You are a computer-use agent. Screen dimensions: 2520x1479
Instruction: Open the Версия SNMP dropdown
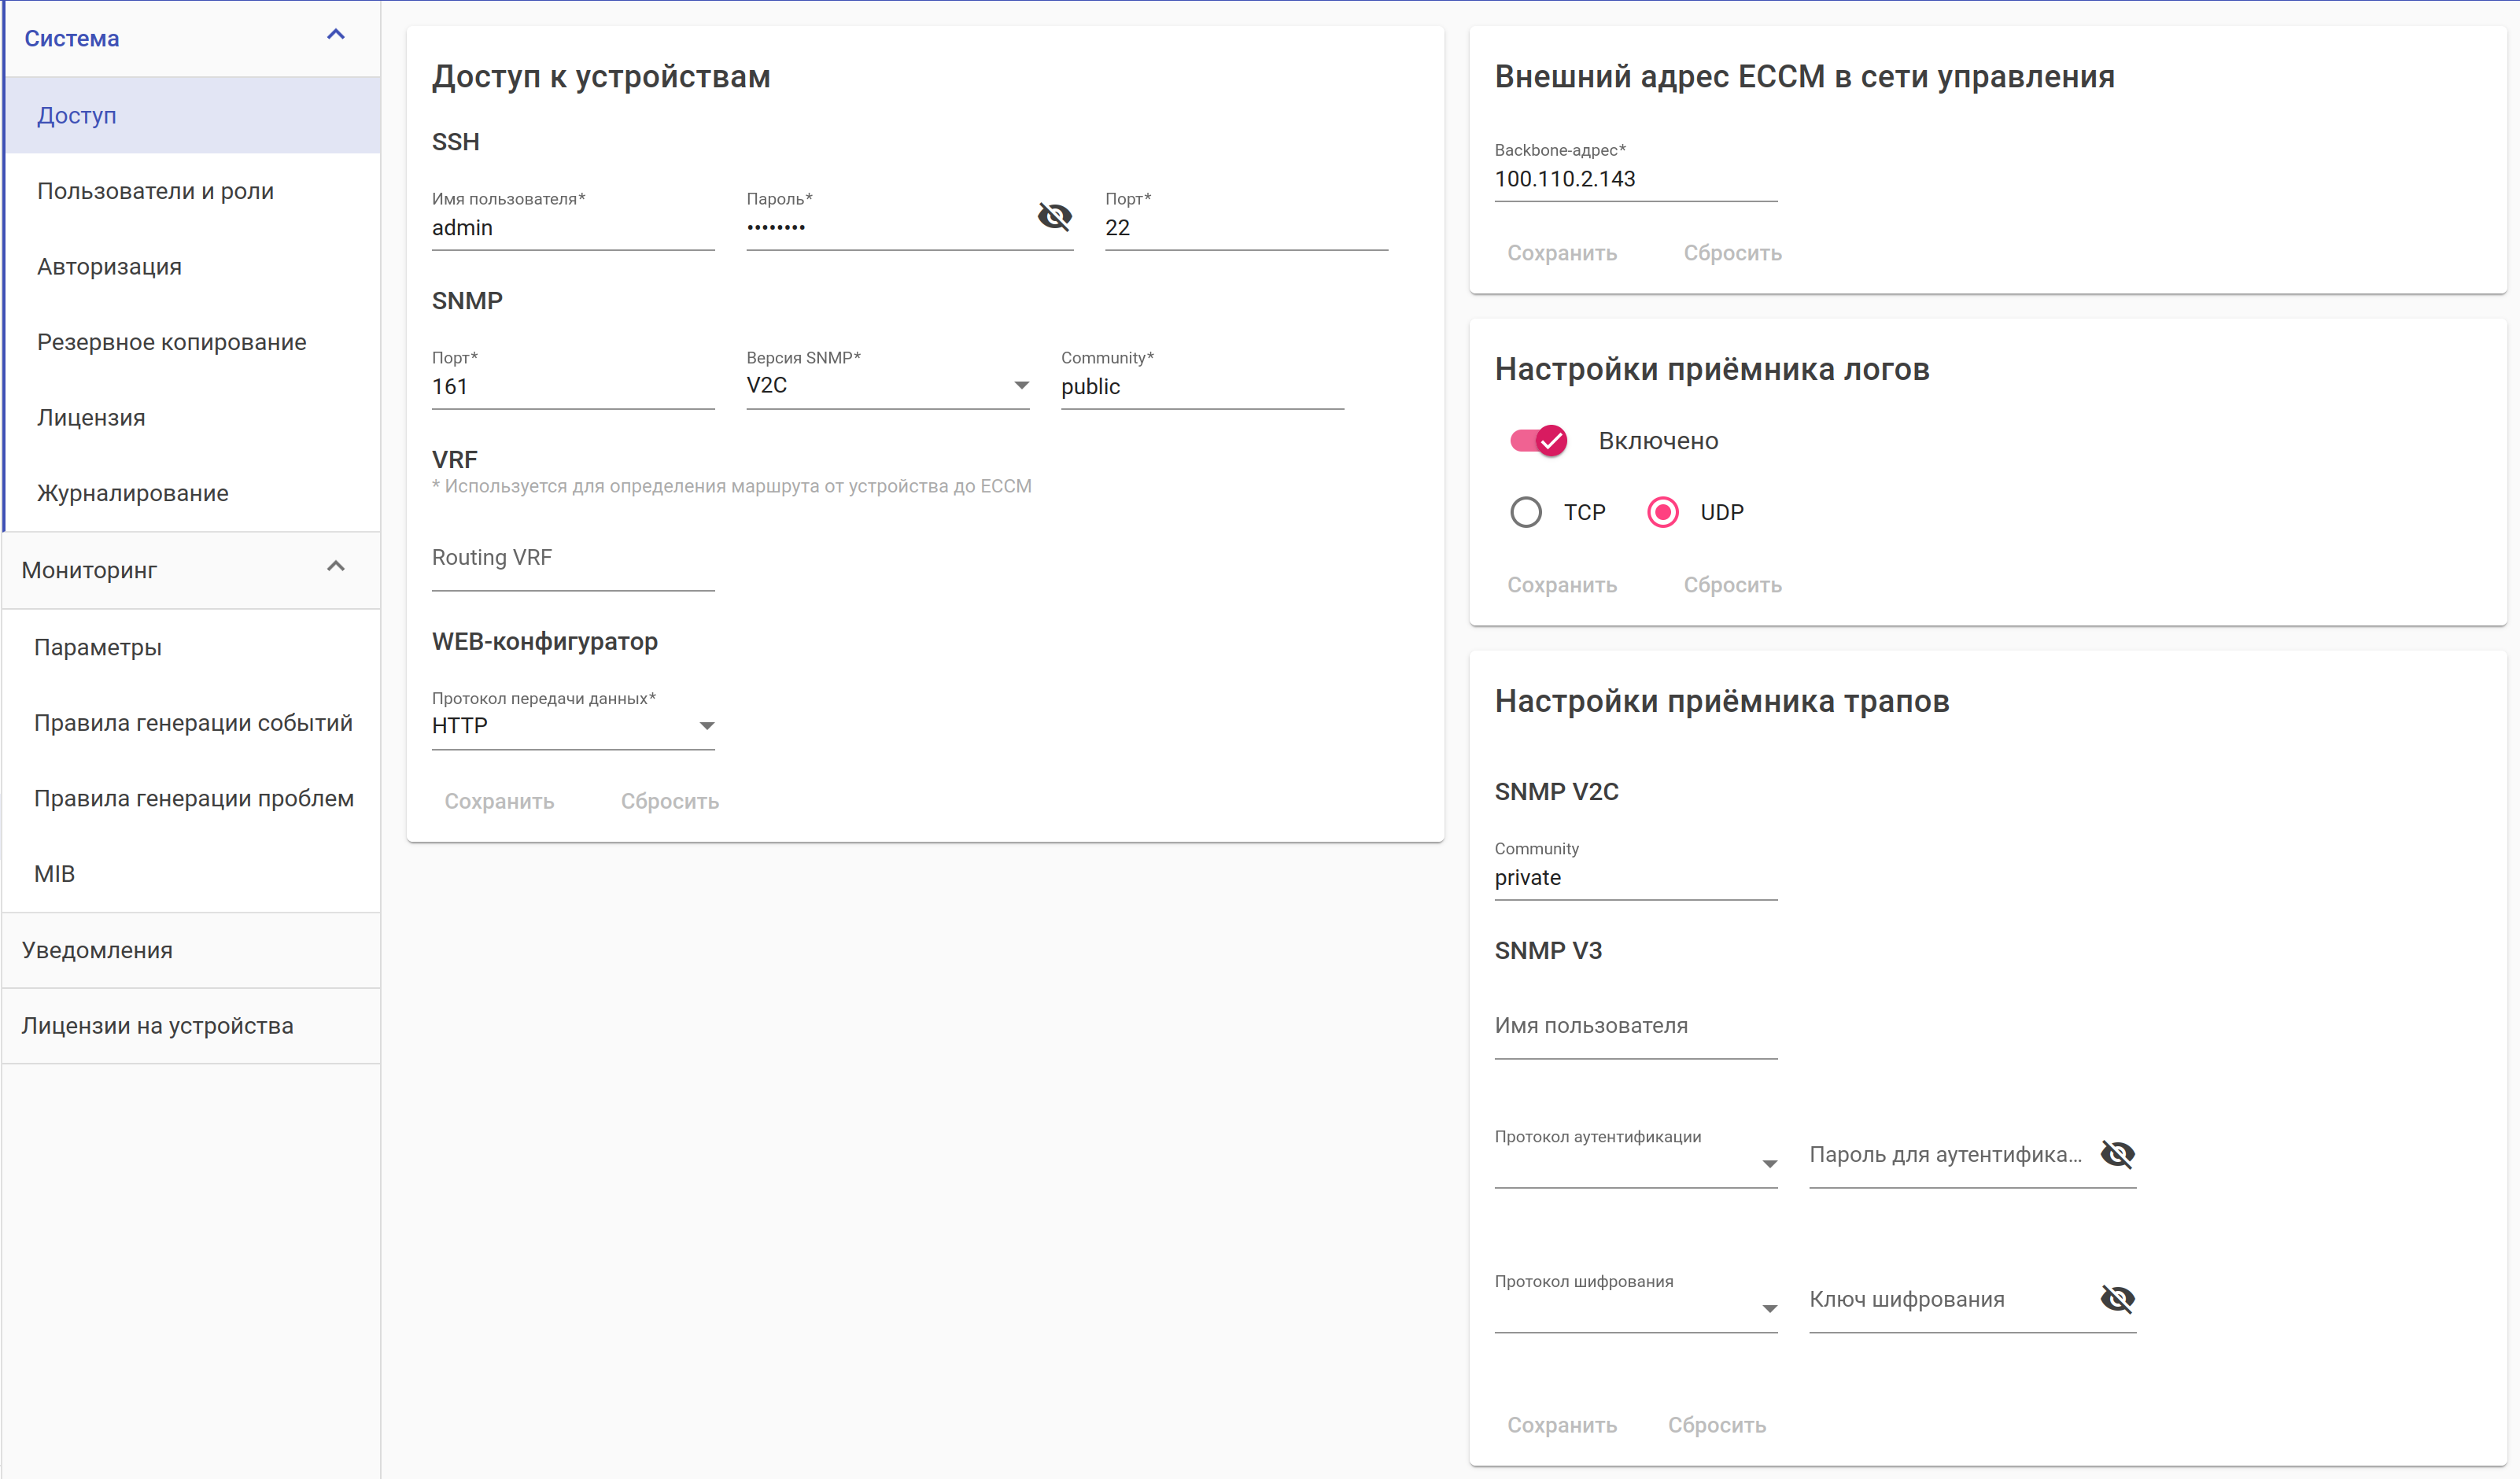[x=887, y=386]
